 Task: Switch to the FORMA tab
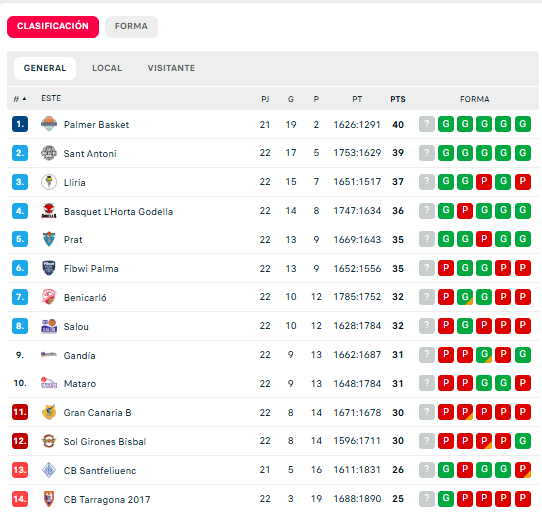click(131, 26)
